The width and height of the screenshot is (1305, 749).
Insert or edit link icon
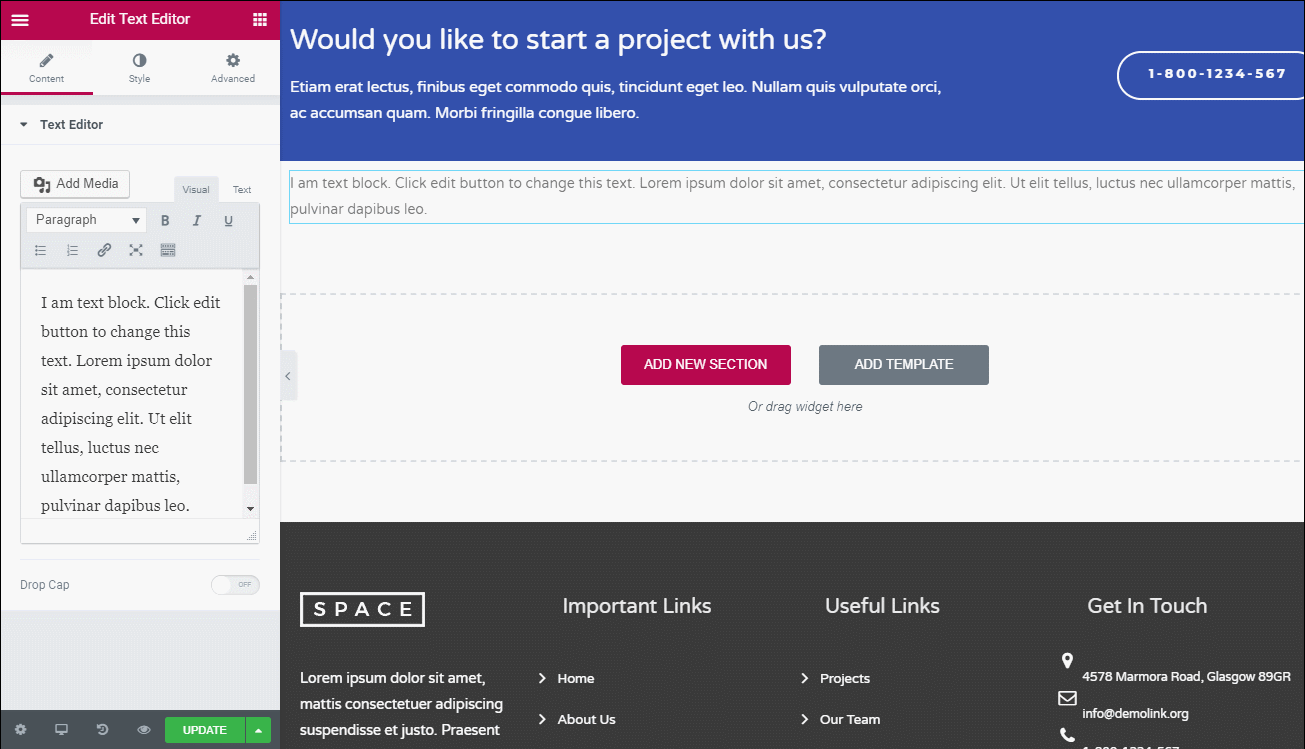click(104, 250)
